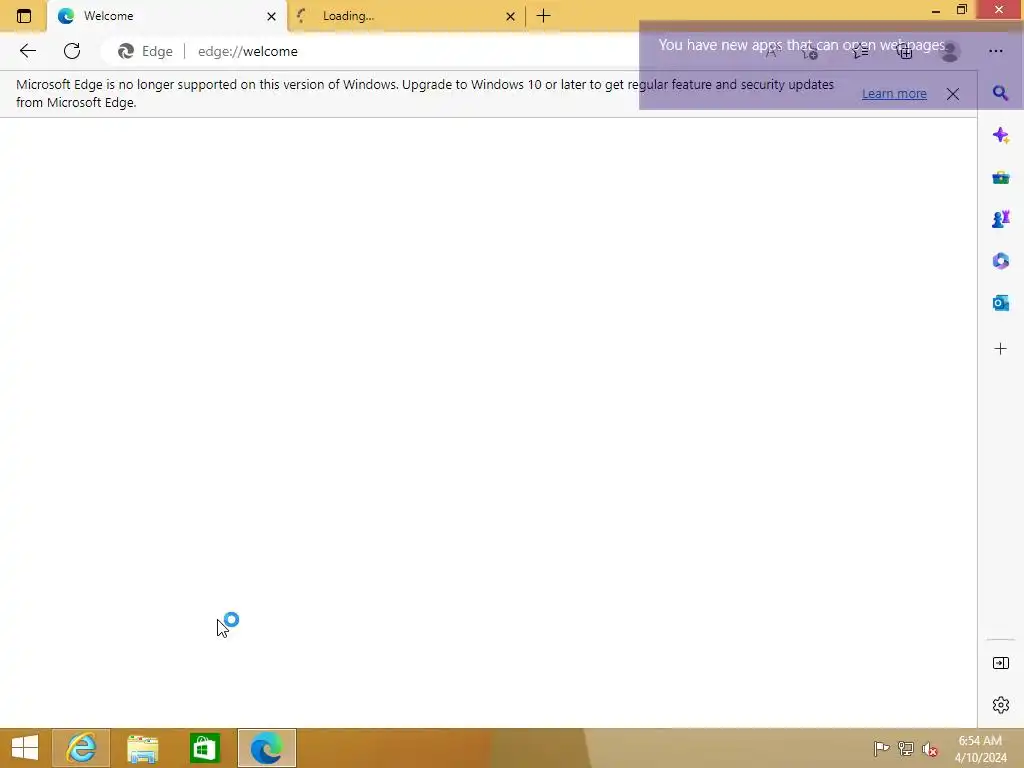Image resolution: width=1024 pixels, height=768 pixels.
Task: Open Outlook icon in sidebar
Action: (x=1000, y=303)
